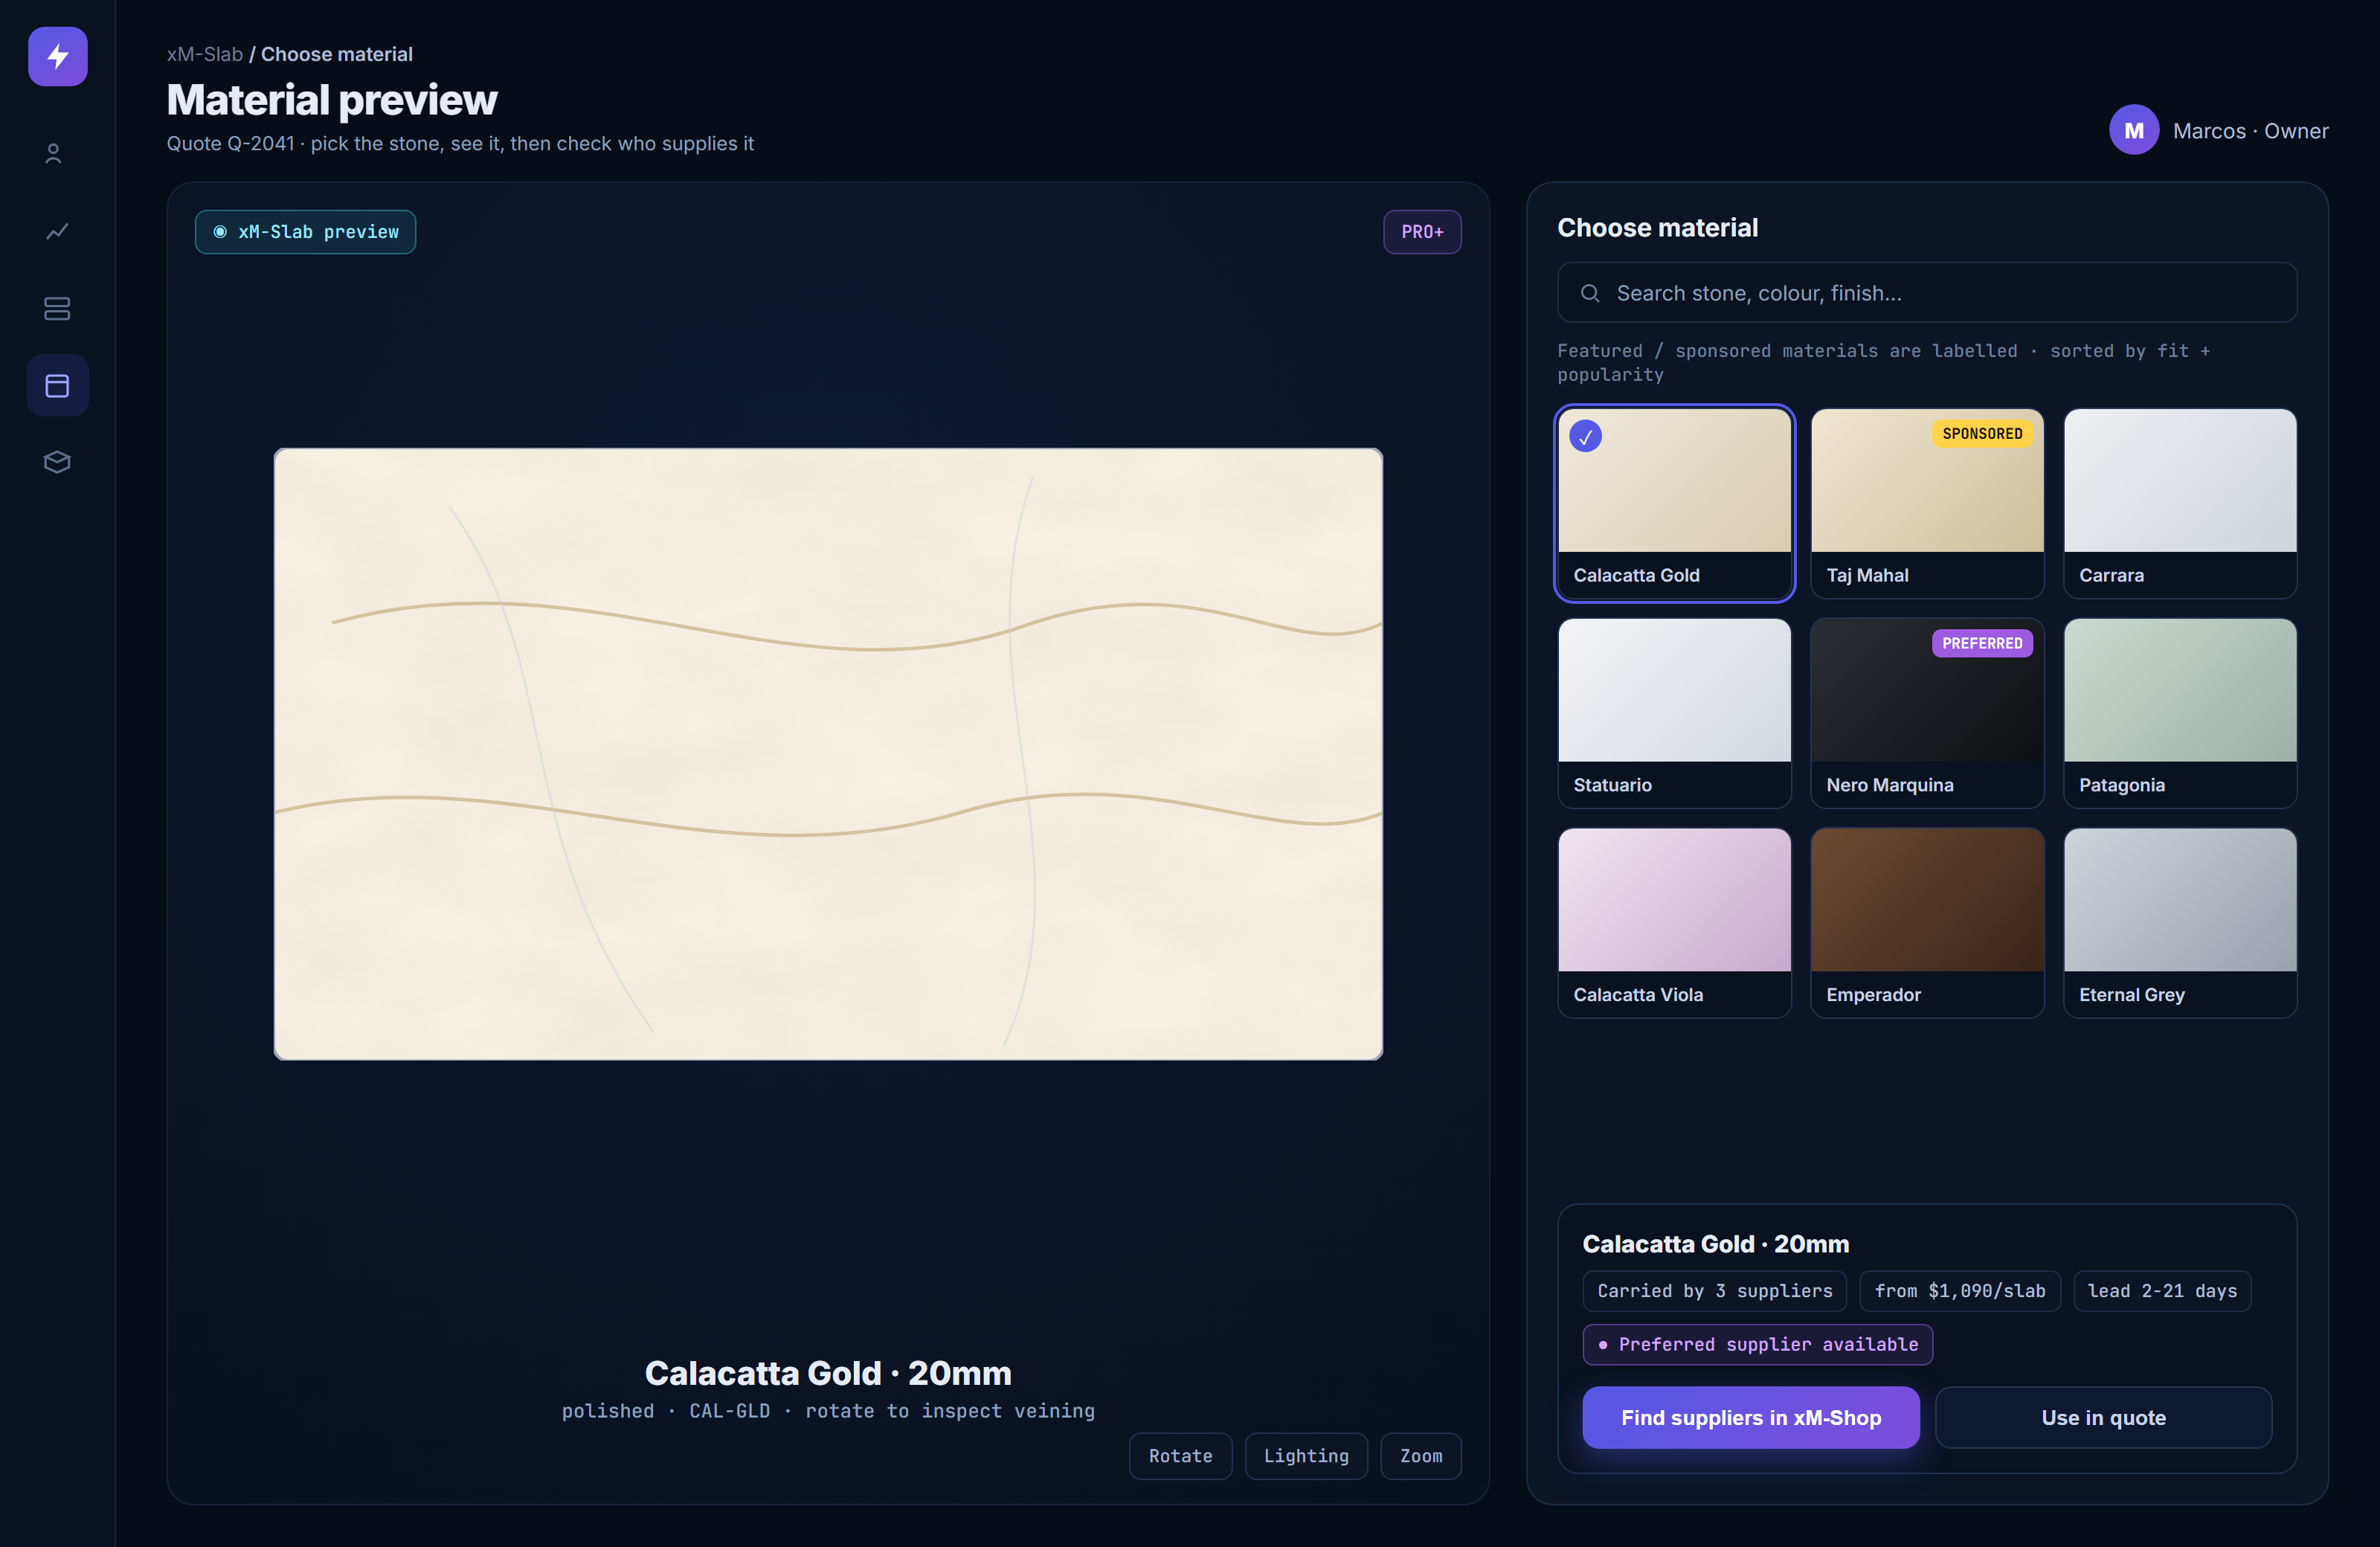Image resolution: width=2380 pixels, height=1547 pixels.
Task: Click the M user avatar
Action: tap(2133, 130)
